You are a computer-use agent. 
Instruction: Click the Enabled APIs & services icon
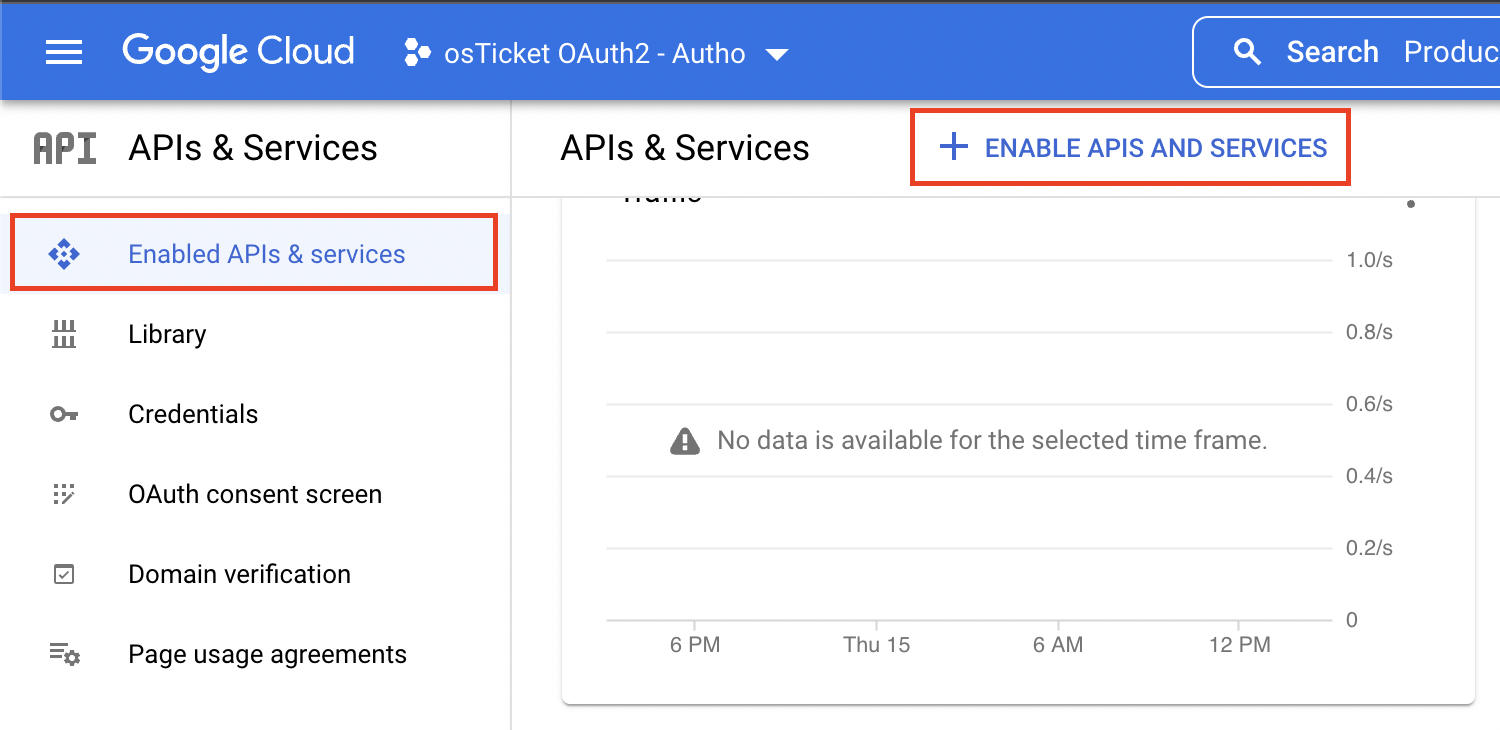[x=64, y=254]
